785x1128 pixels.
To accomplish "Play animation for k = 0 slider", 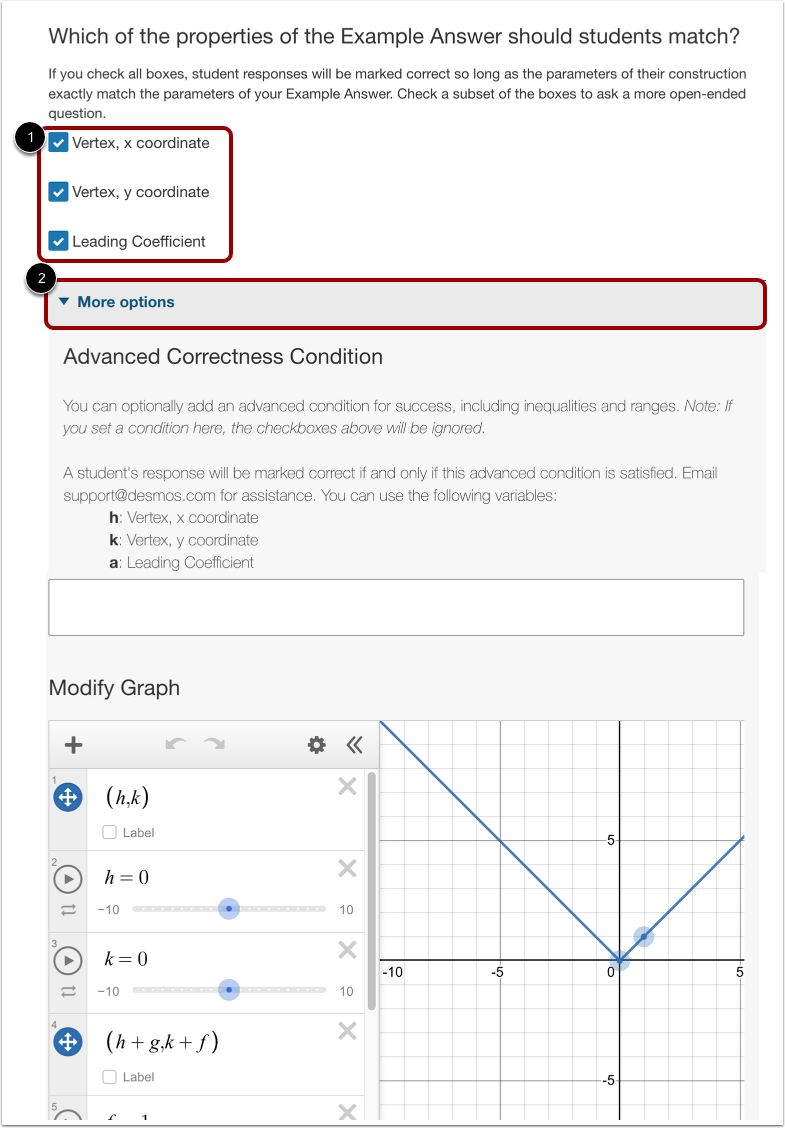I will (x=68, y=960).
